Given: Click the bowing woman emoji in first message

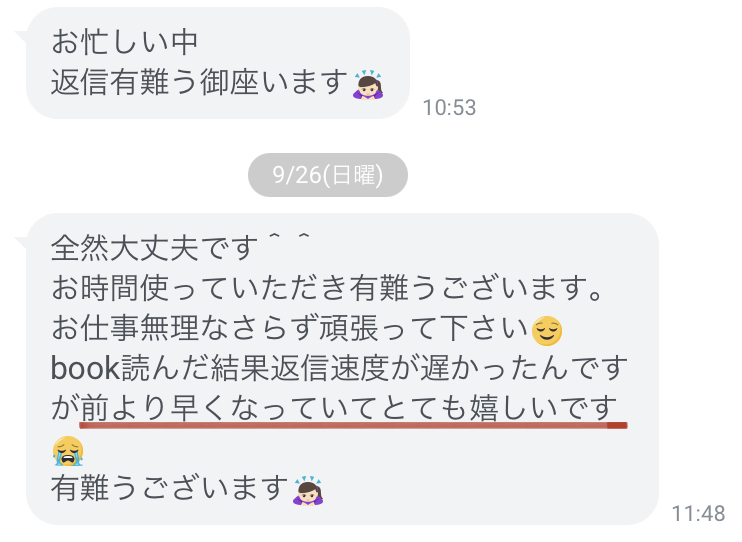Looking at the screenshot, I should (x=368, y=85).
